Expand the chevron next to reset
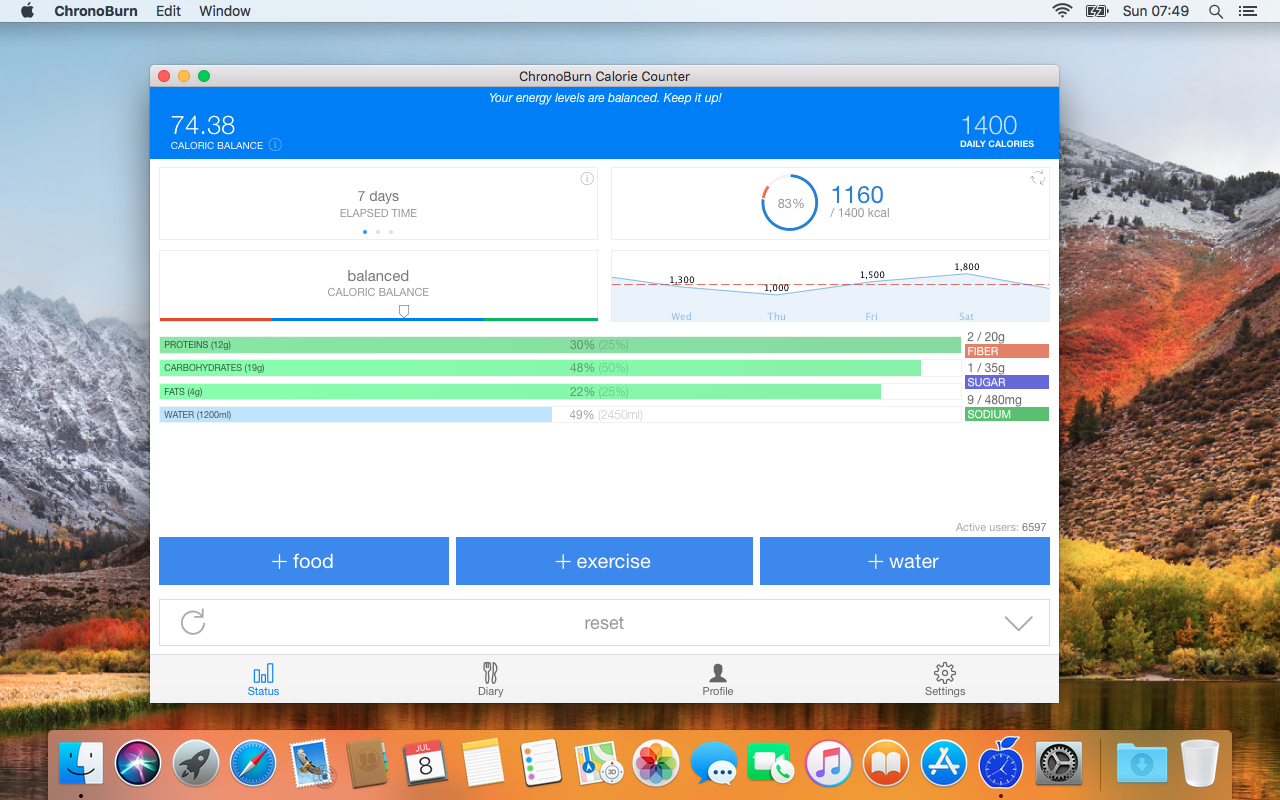The image size is (1280, 800). coord(1018,623)
